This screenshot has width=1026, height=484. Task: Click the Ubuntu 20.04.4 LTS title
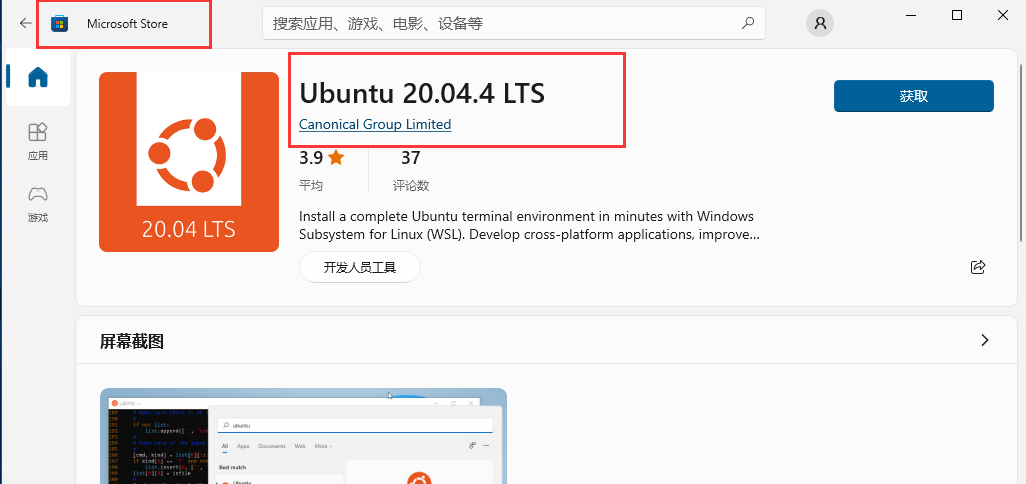(x=422, y=94)
